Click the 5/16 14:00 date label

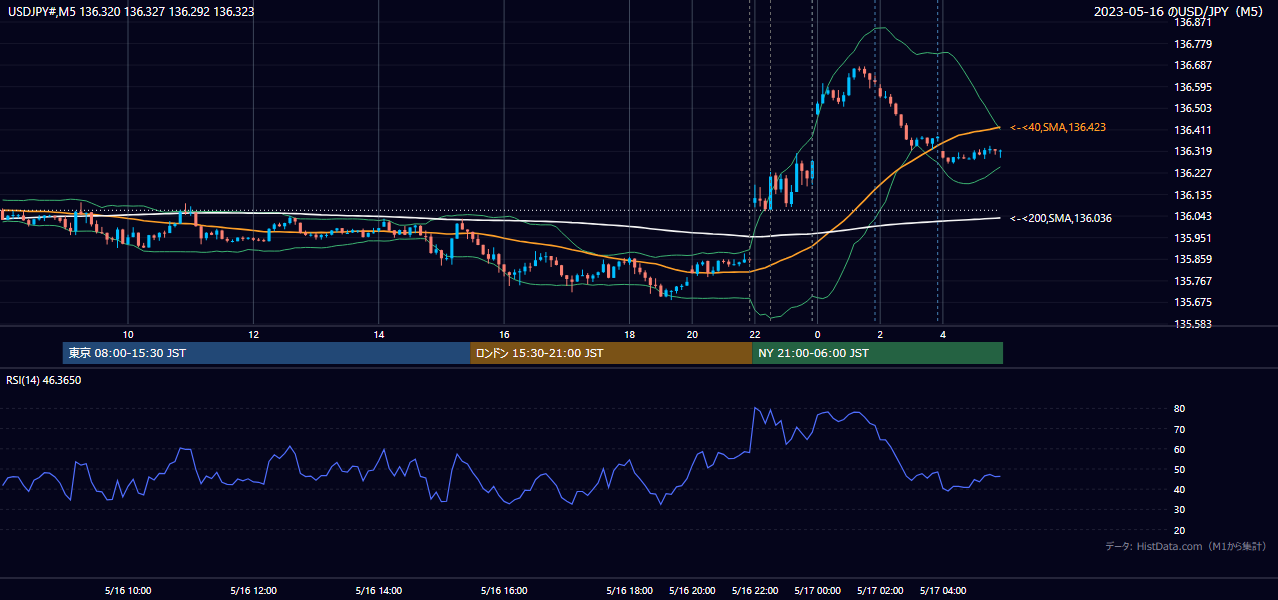pyautogui.click(x=378, y=591)
